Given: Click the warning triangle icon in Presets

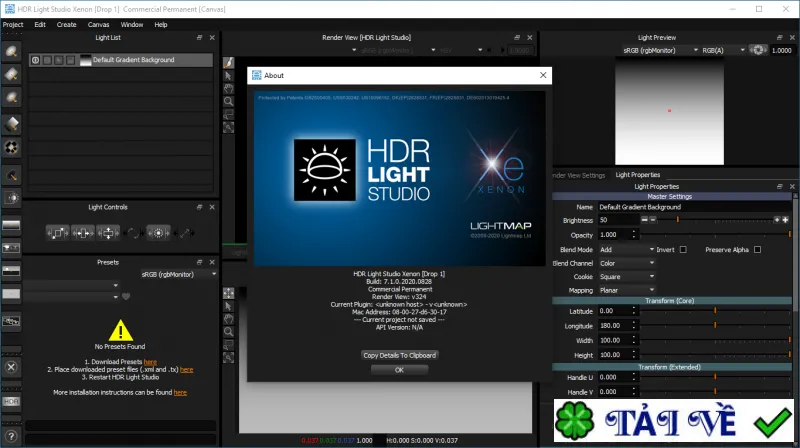Looking at the screenshot, I should (x=120, y=331).
